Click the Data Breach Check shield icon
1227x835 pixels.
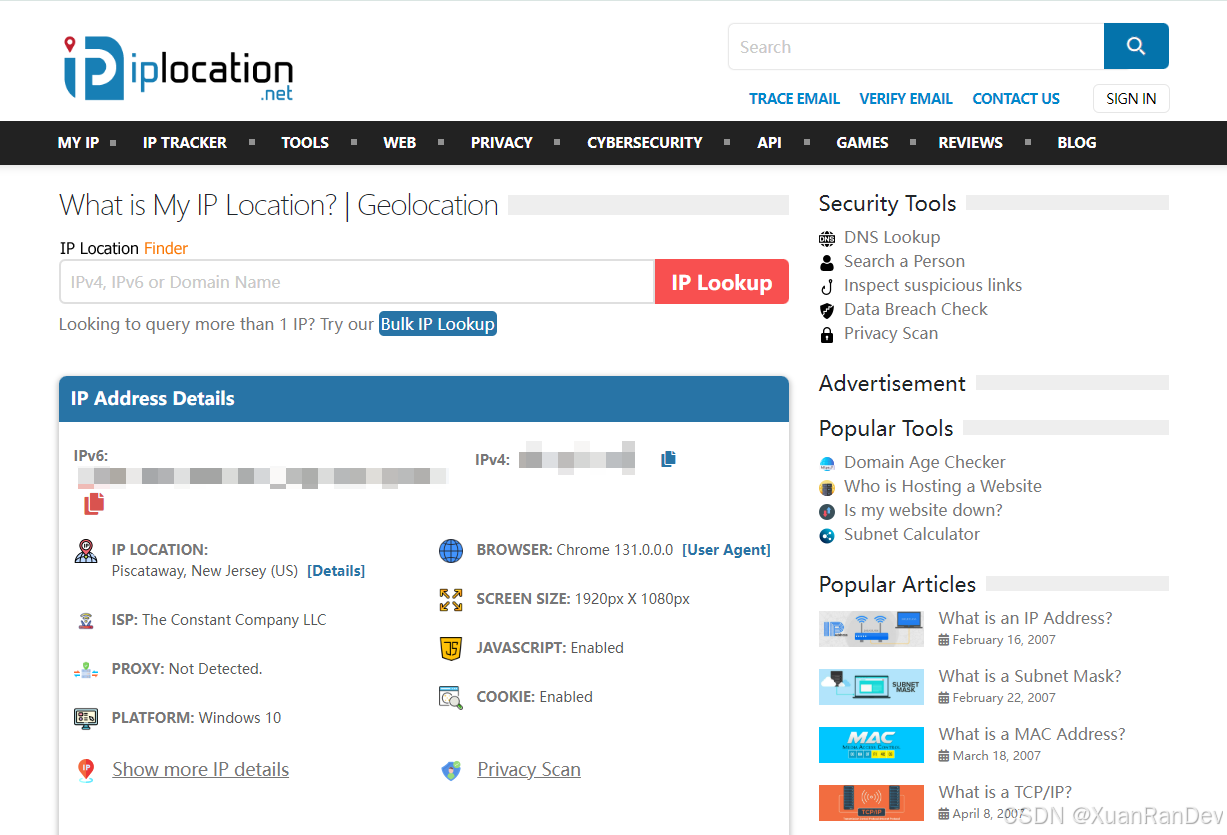pyautogui.click(x=827, y=310)
